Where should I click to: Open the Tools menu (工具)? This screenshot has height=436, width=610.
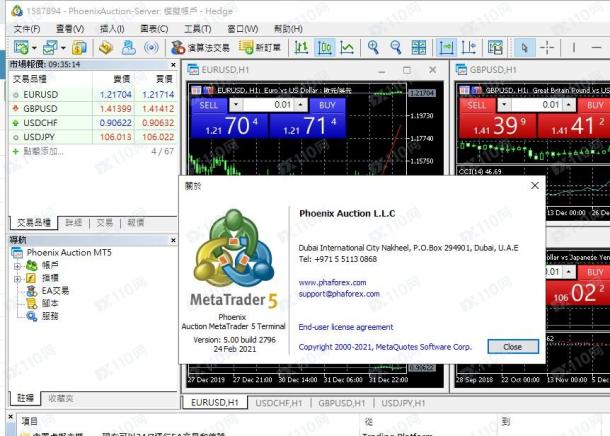[197, 29]
